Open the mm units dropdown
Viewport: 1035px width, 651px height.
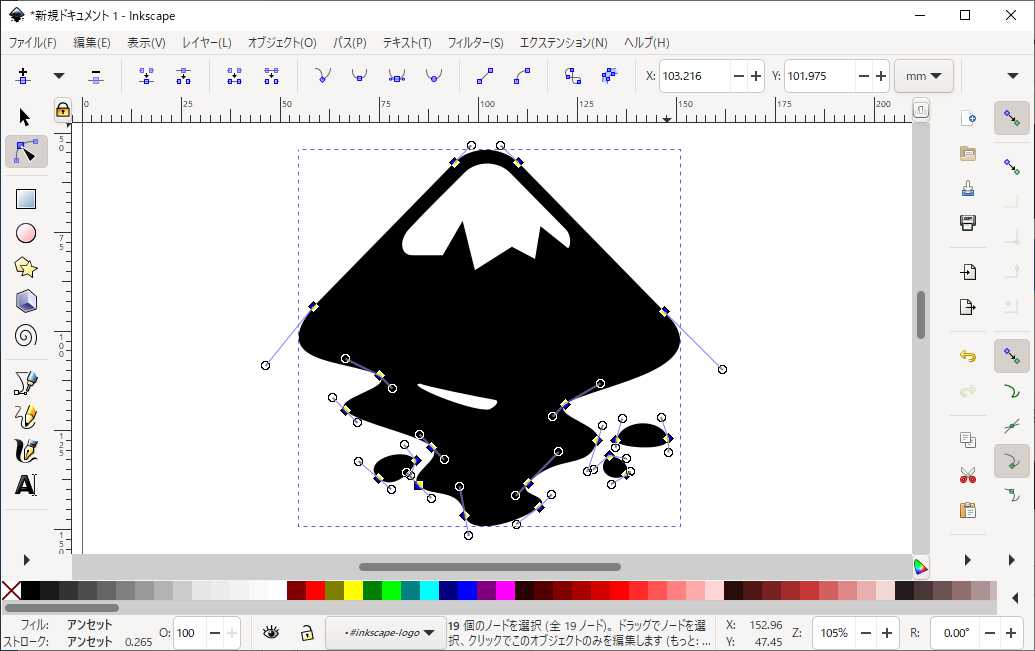point(923,76)
